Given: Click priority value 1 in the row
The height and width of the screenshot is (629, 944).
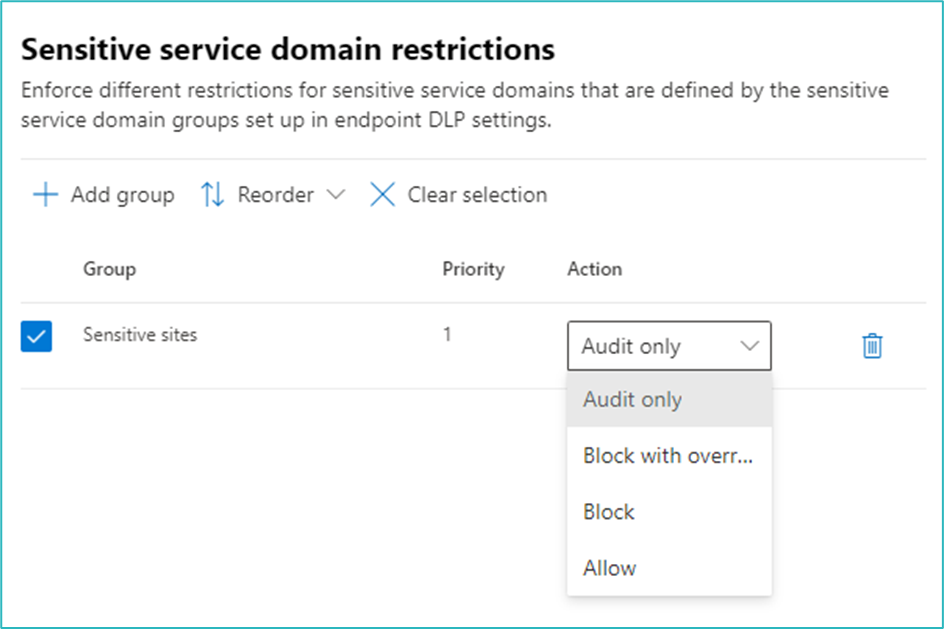Looking at the screenshot, I should tap(447, 335).
